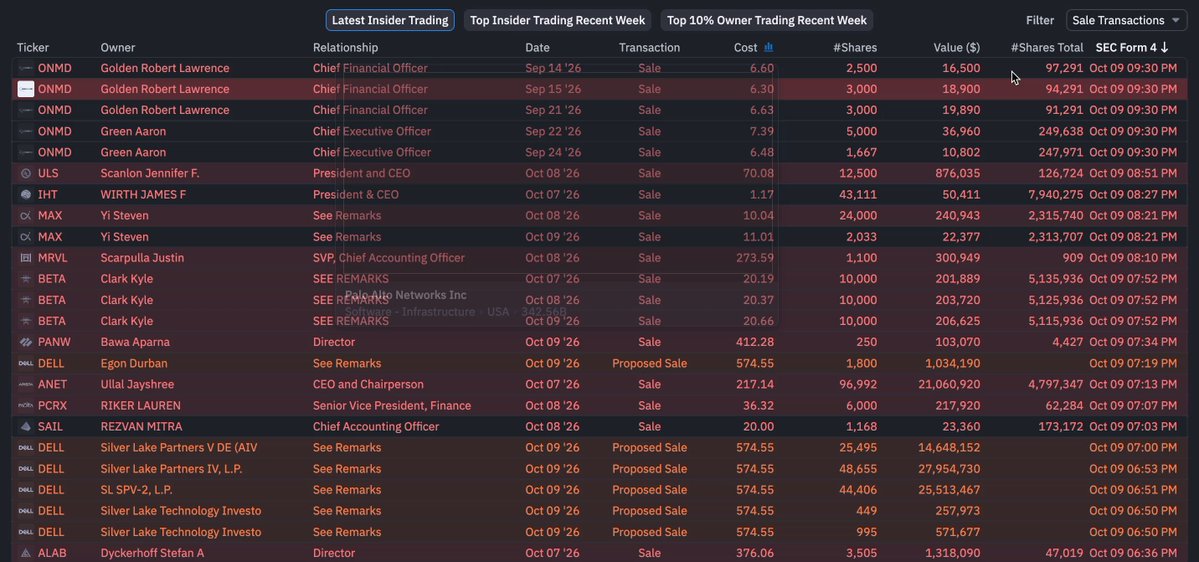Screen dimensions: 1199x562
Task: Click the PCRX company logo icon
Action: coord(25,405)
